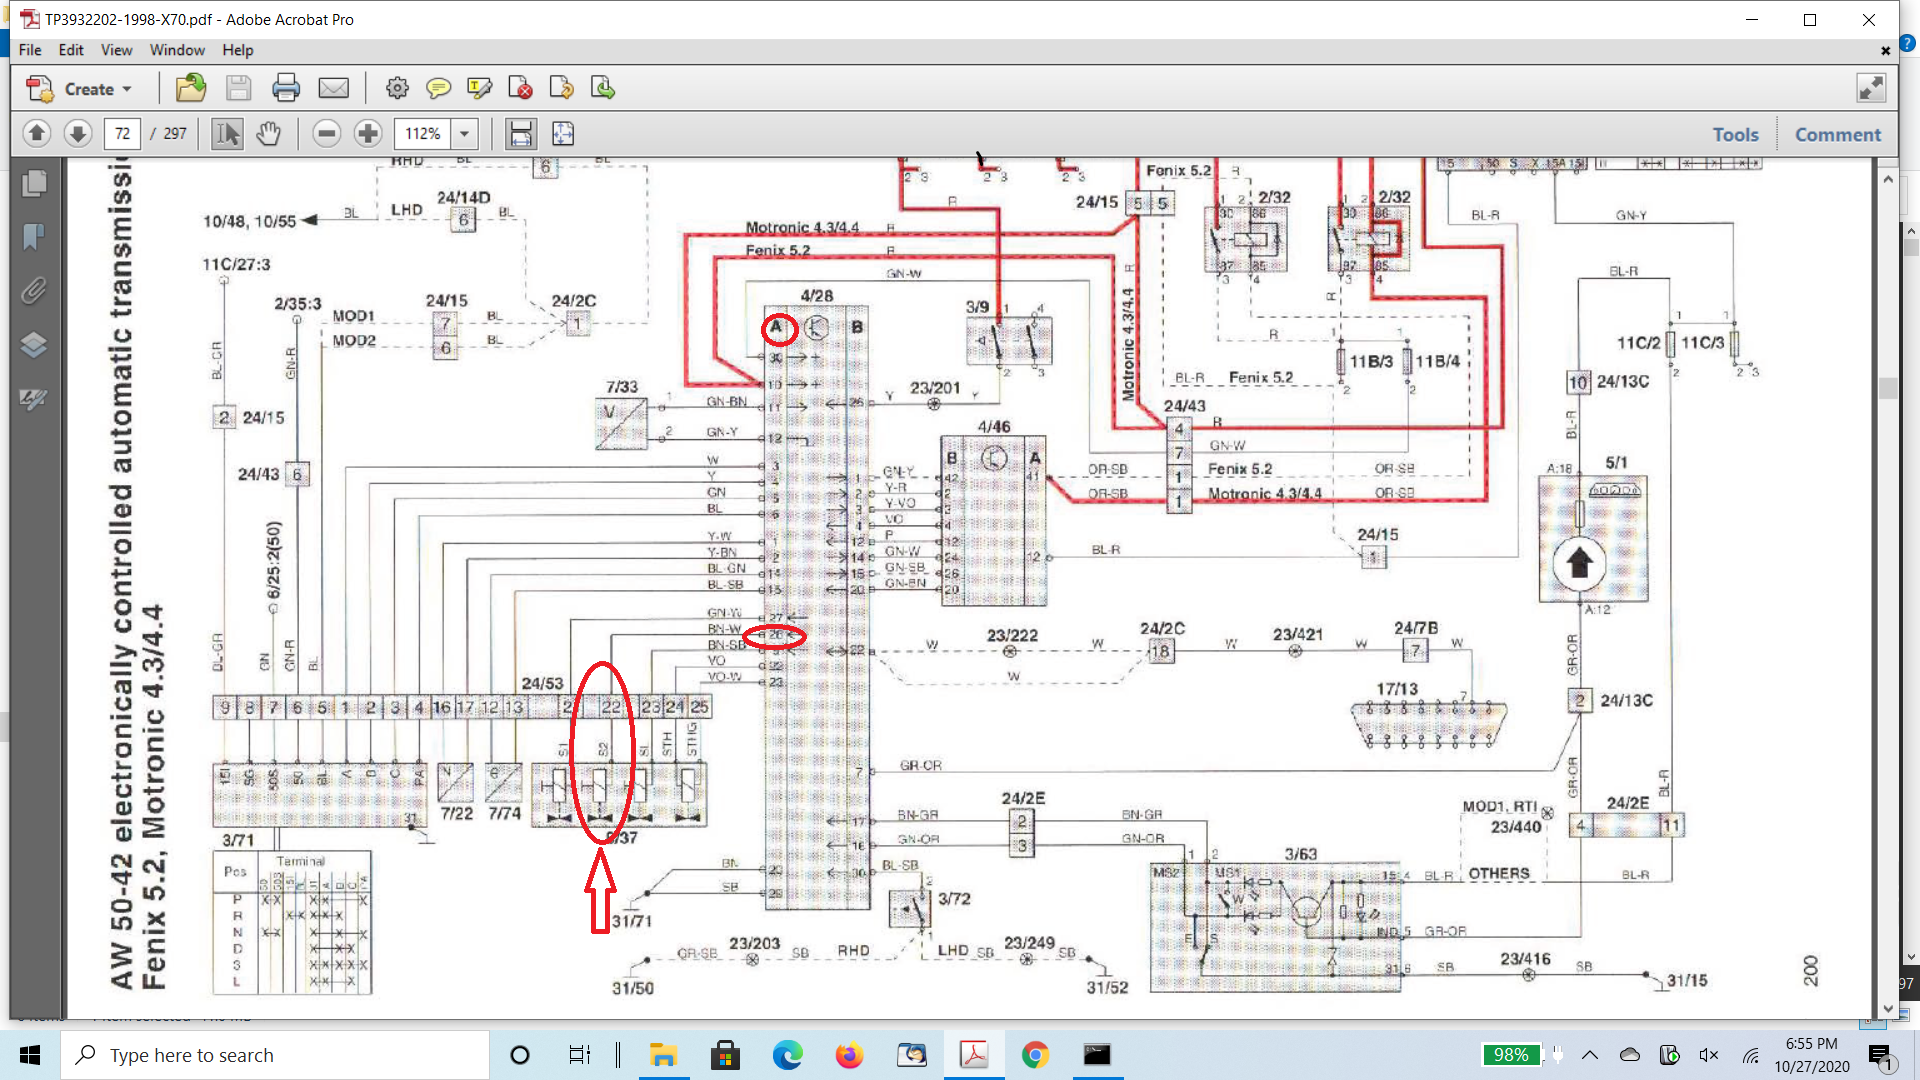Open the Tools pane
Image resolution: width=1920 pixels, height=1080 pixels.
1735,134
